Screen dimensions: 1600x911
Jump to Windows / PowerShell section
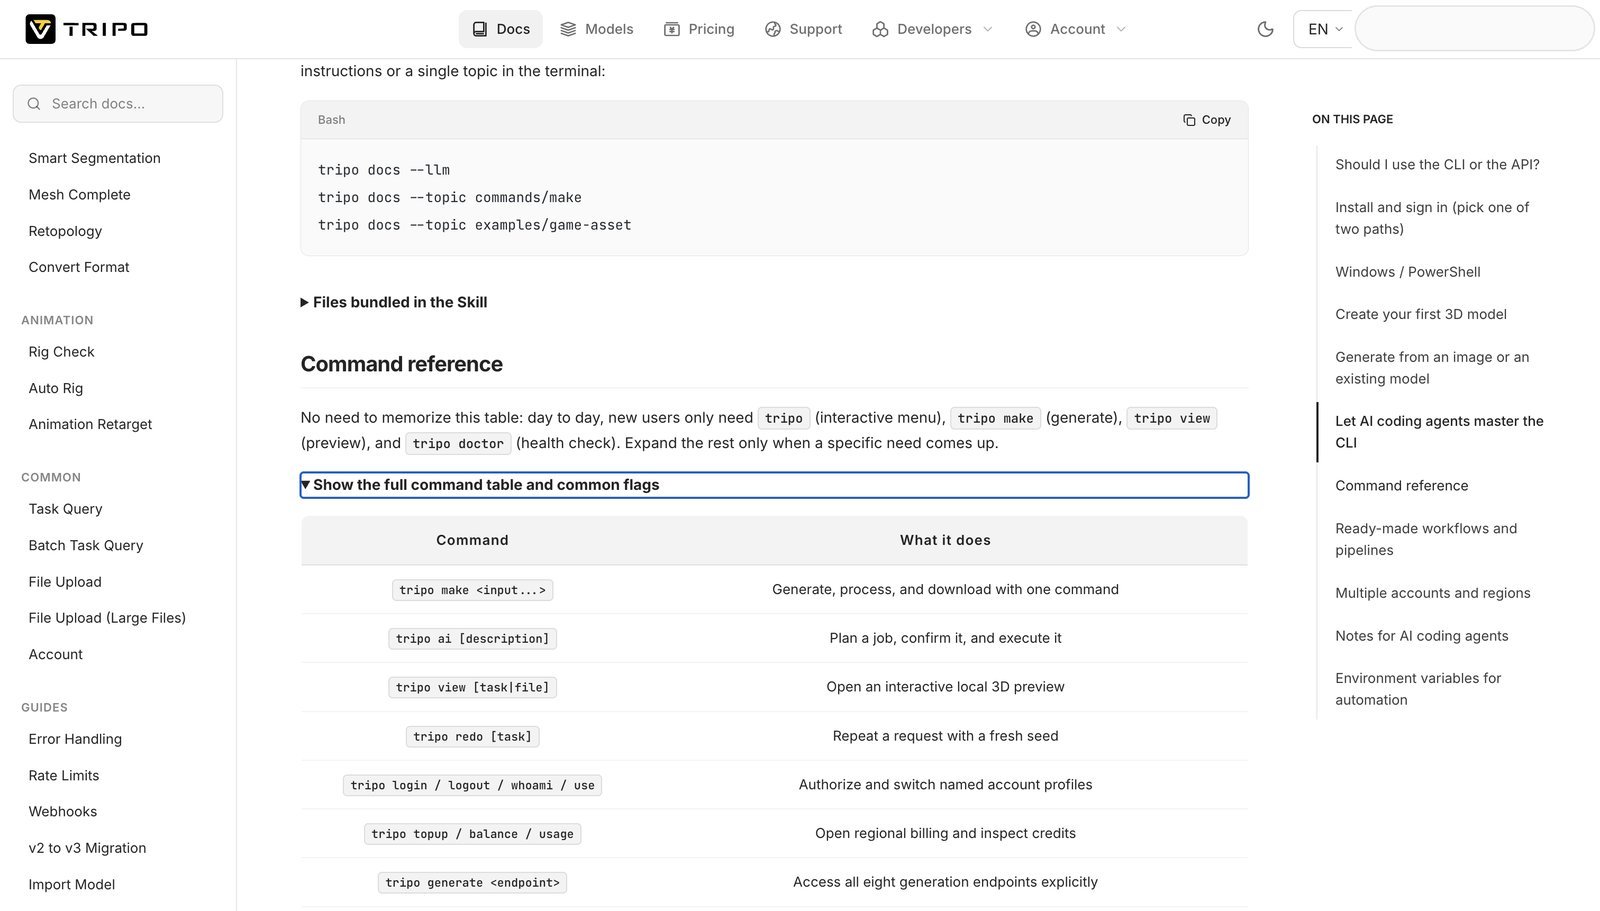(1408, 272)
